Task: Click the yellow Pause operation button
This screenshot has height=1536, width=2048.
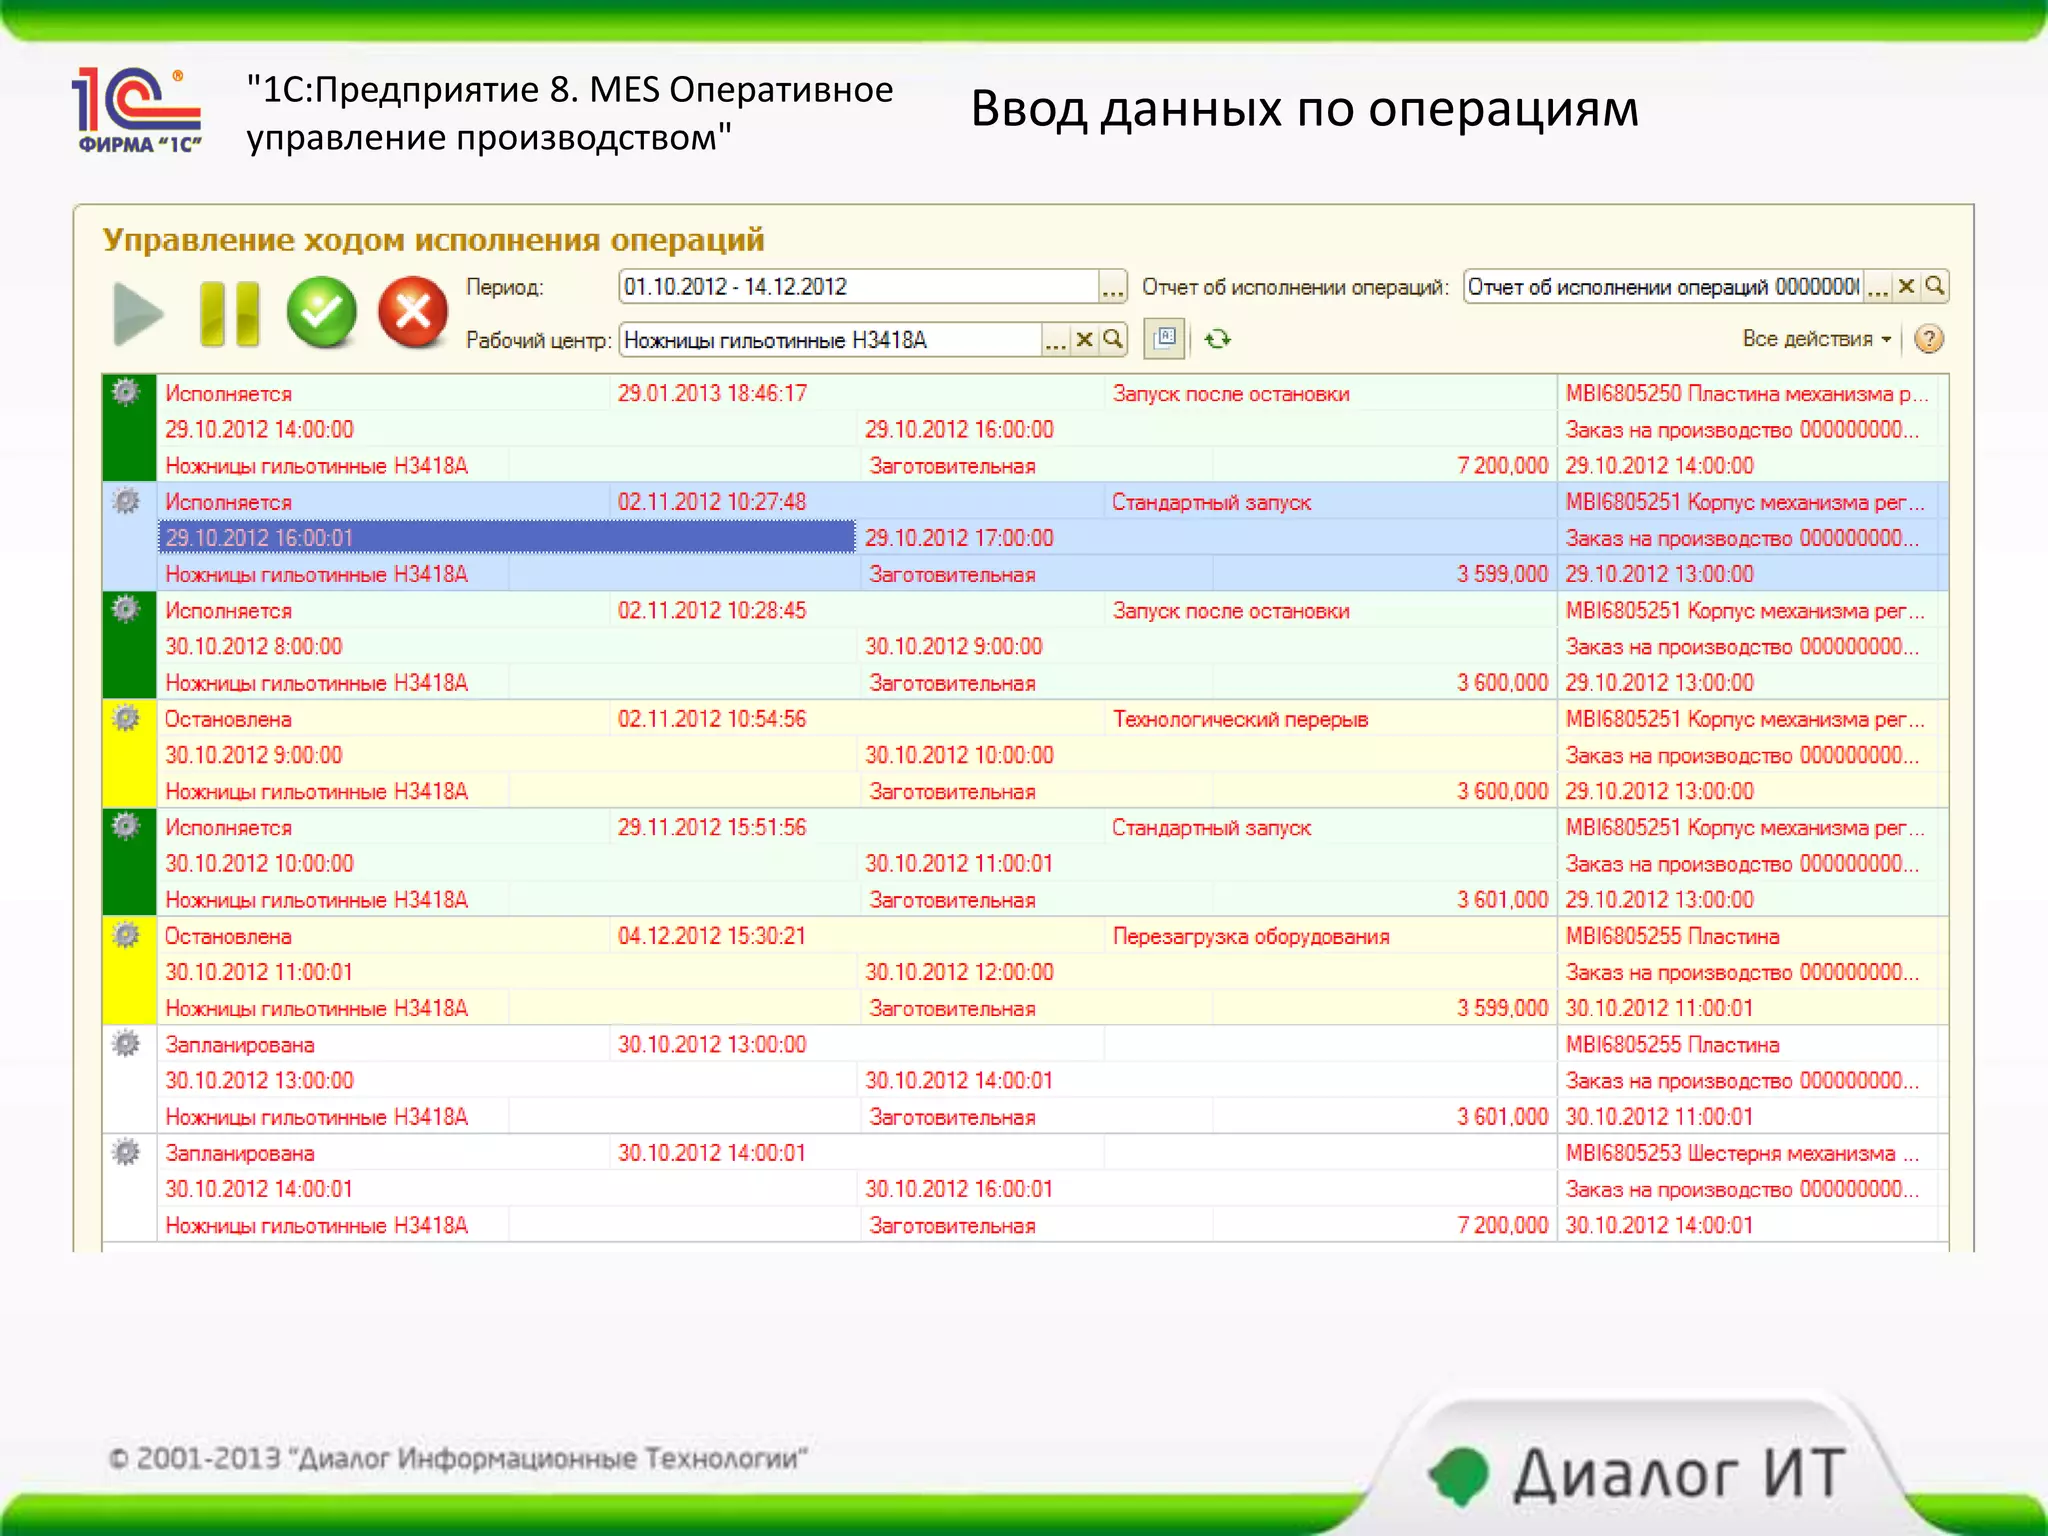Action: point(230,314)
